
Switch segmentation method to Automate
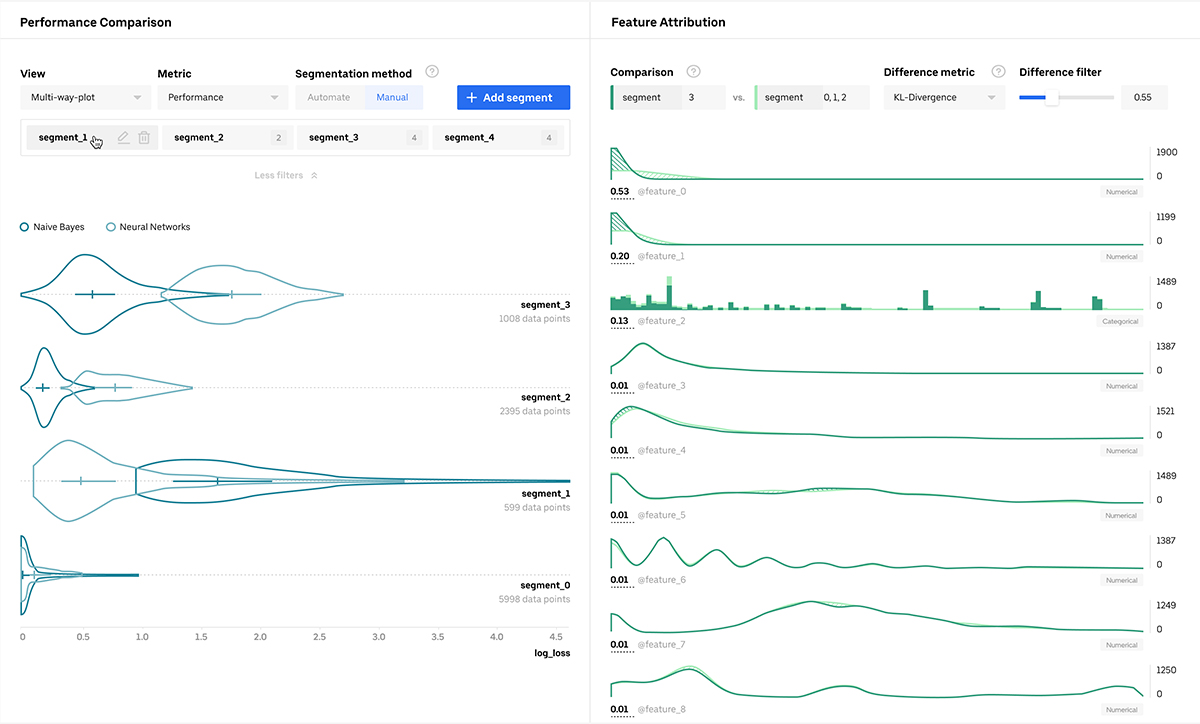[x=329, y=97]
